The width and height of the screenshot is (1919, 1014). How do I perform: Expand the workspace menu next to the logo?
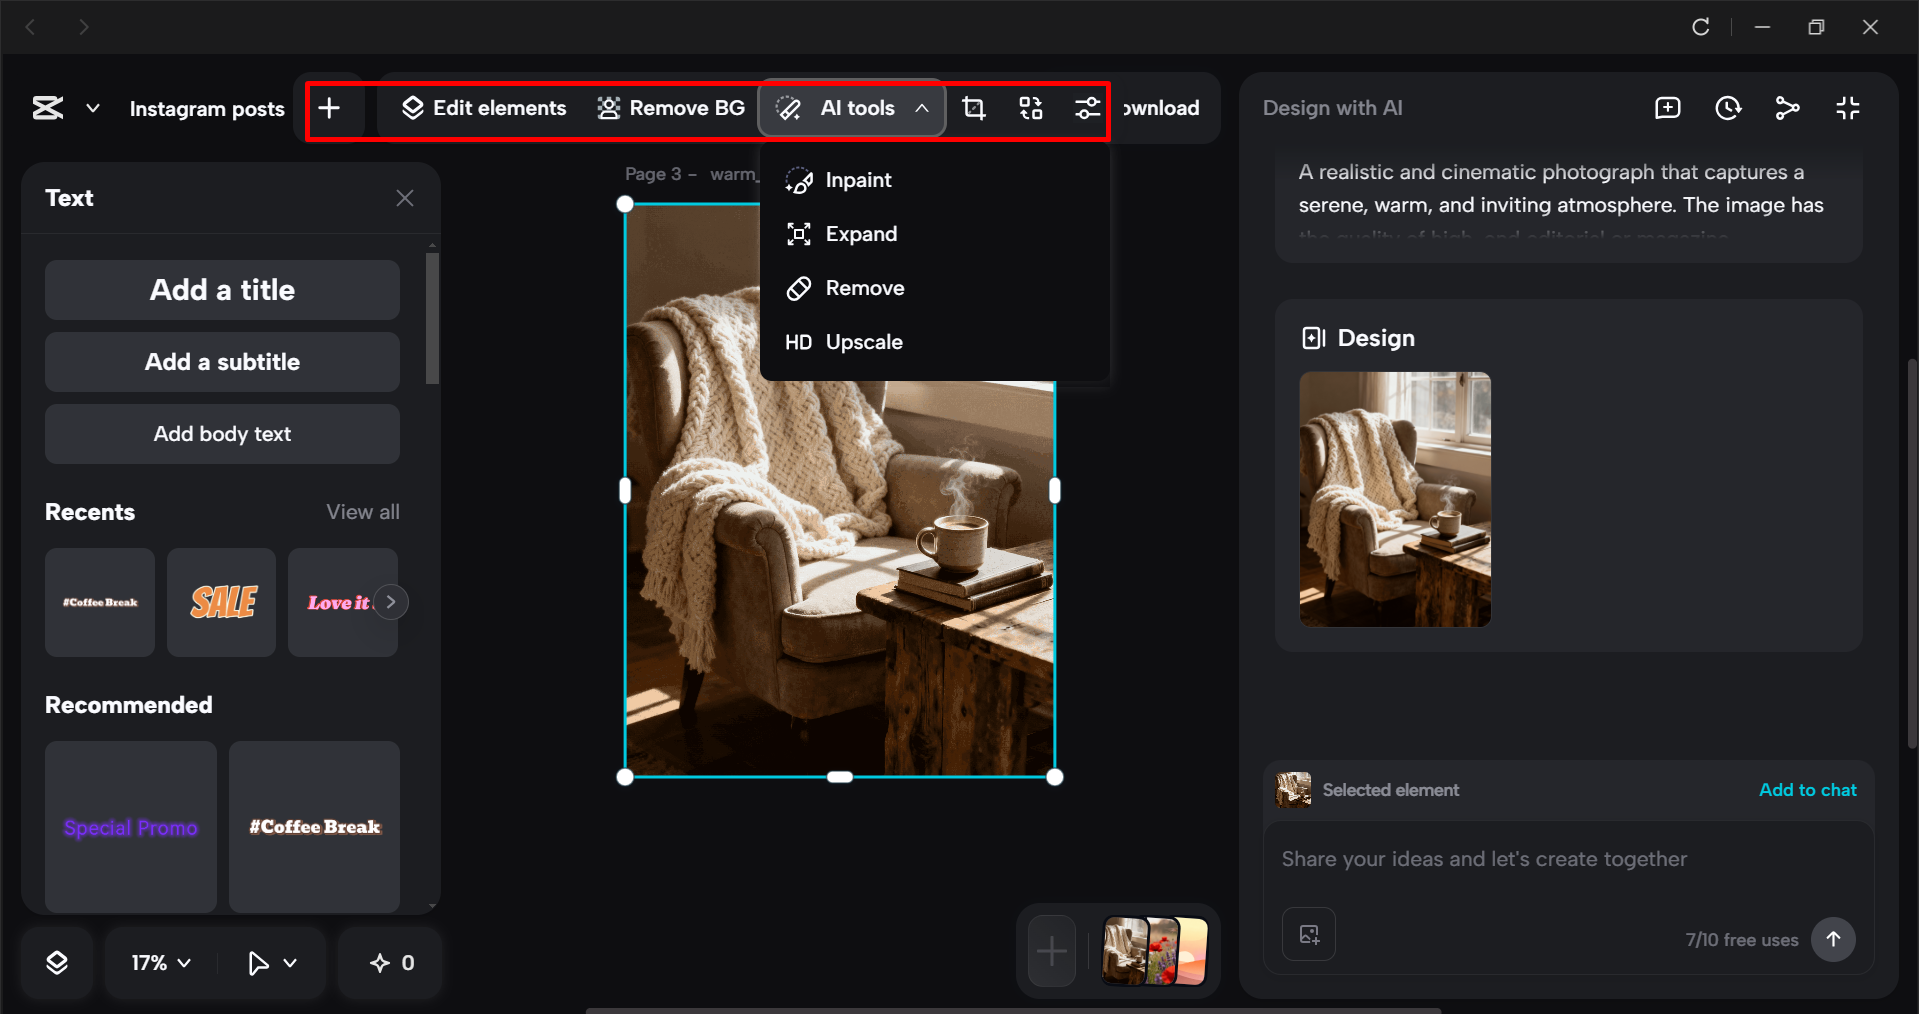point(92,108)
